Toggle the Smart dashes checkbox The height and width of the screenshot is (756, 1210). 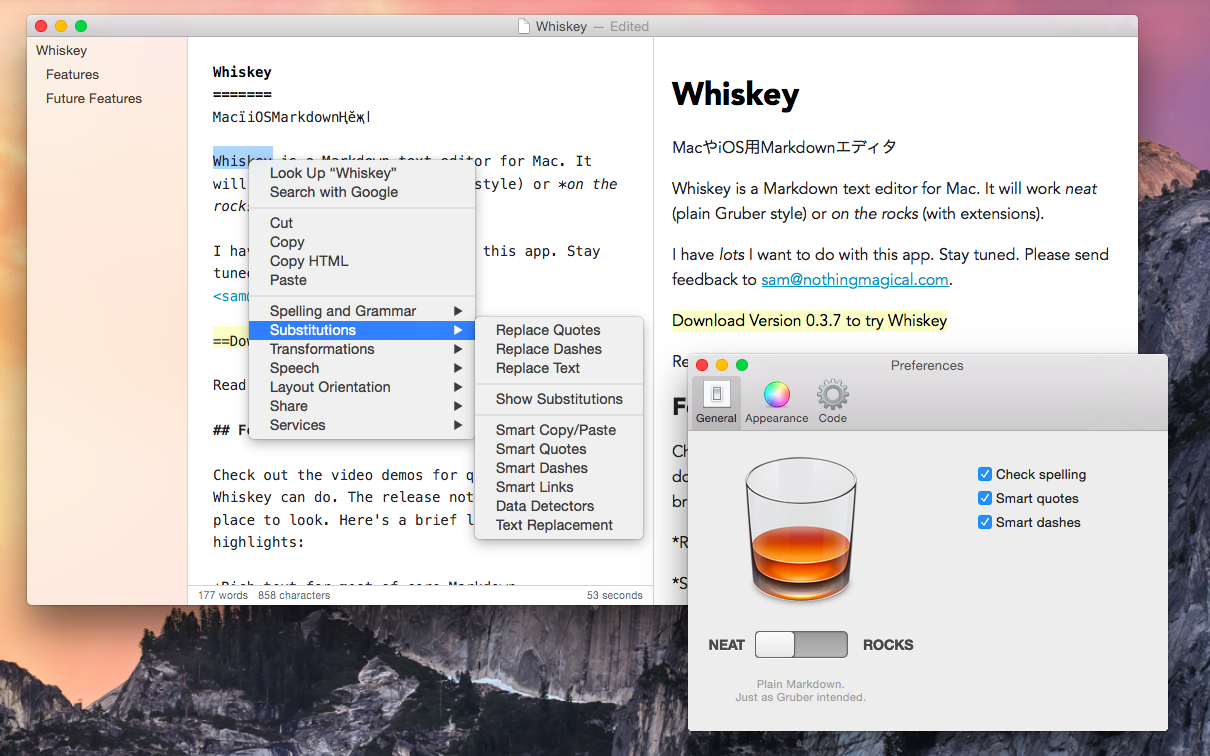click(x=985, y=522)
